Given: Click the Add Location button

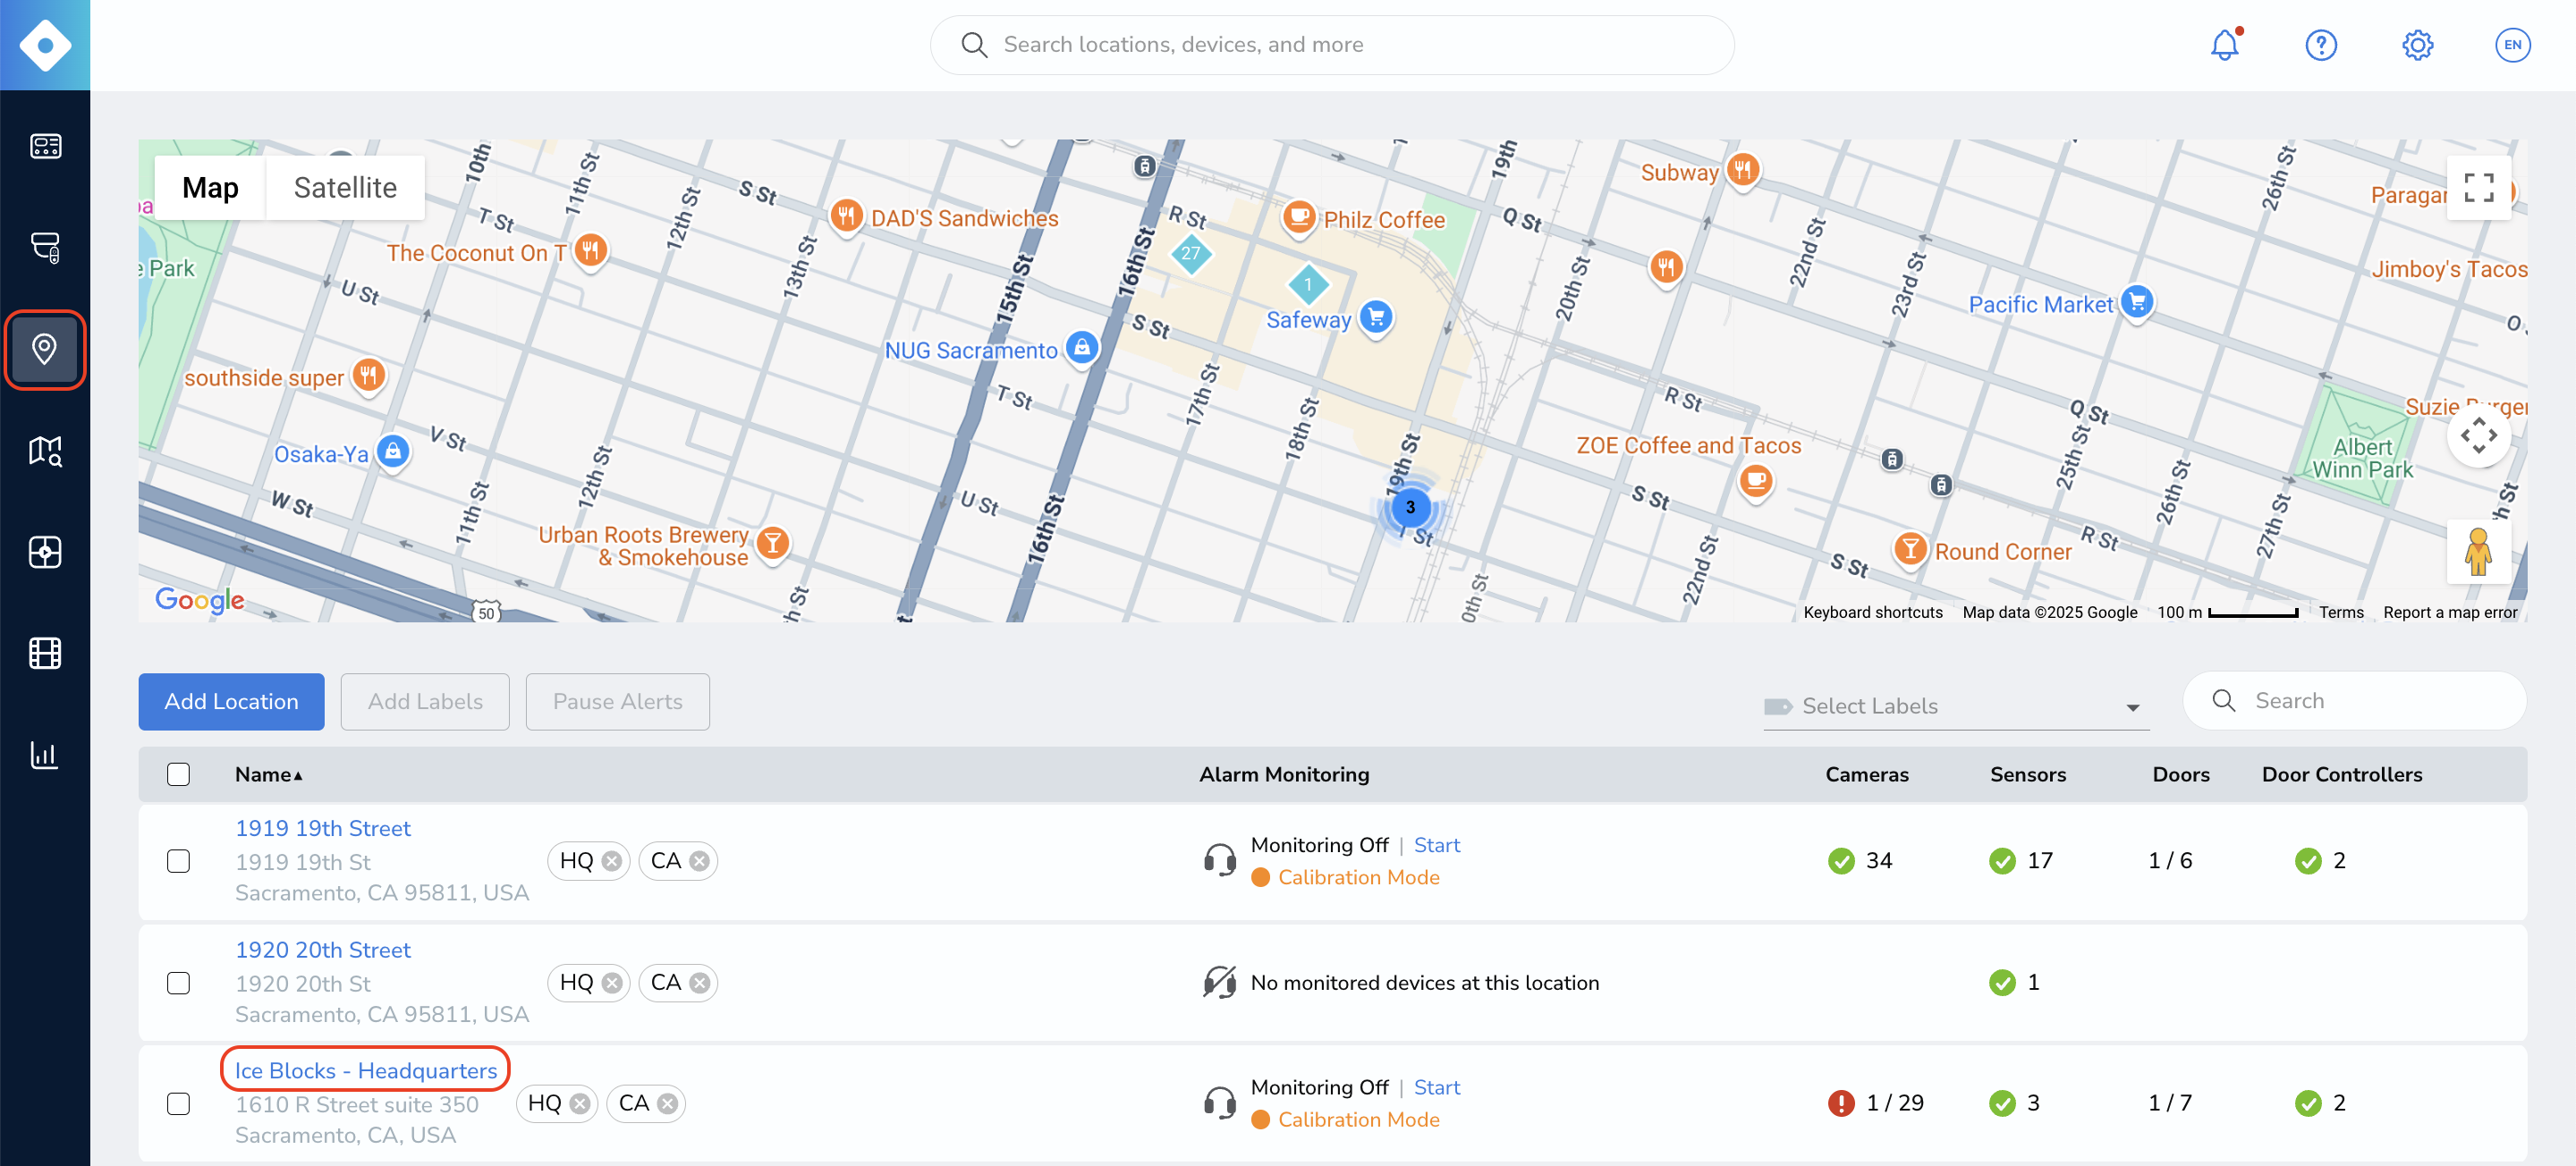Looking at the screenshot, I should [231, 701].
